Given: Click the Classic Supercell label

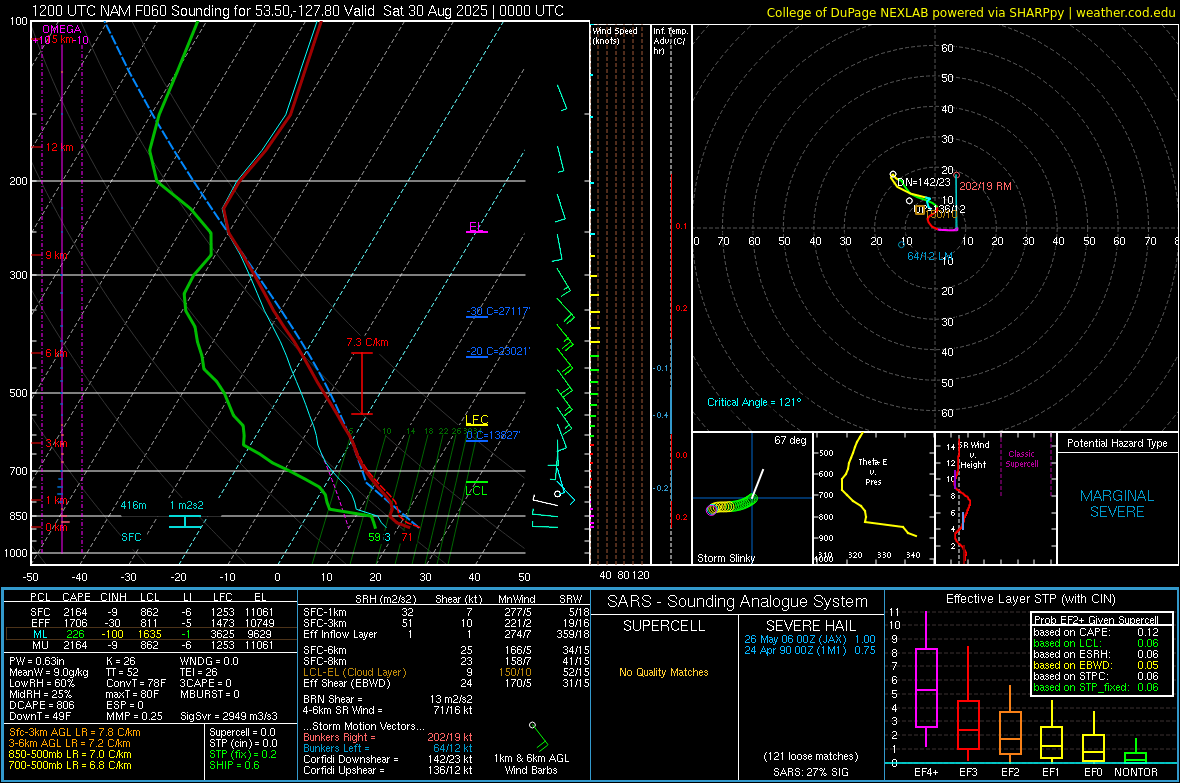Looking at the screenshot, I should tap(1022, 459).
